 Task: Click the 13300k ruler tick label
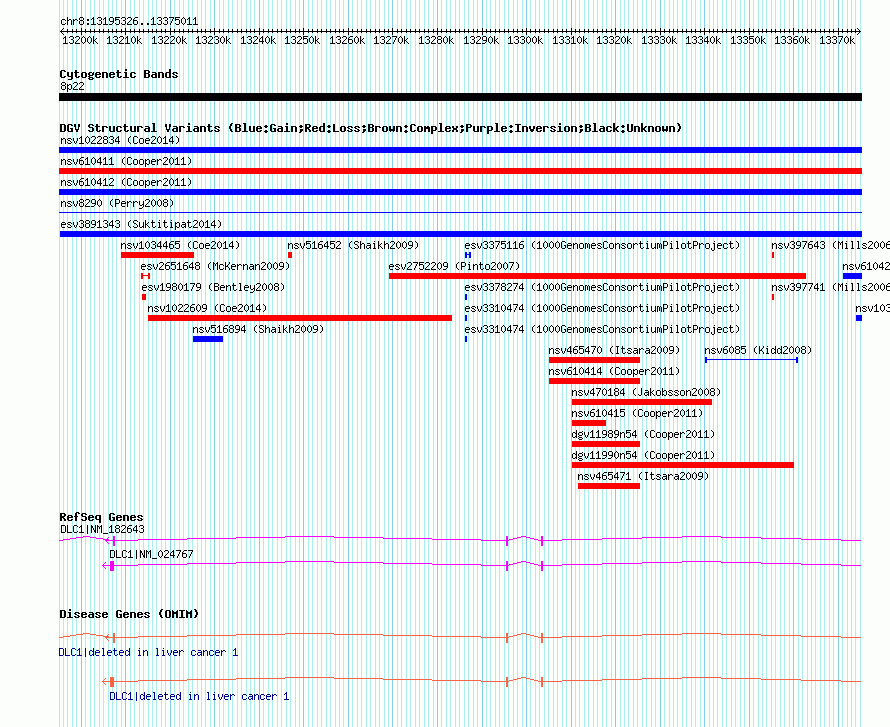(x=525, y=40)
